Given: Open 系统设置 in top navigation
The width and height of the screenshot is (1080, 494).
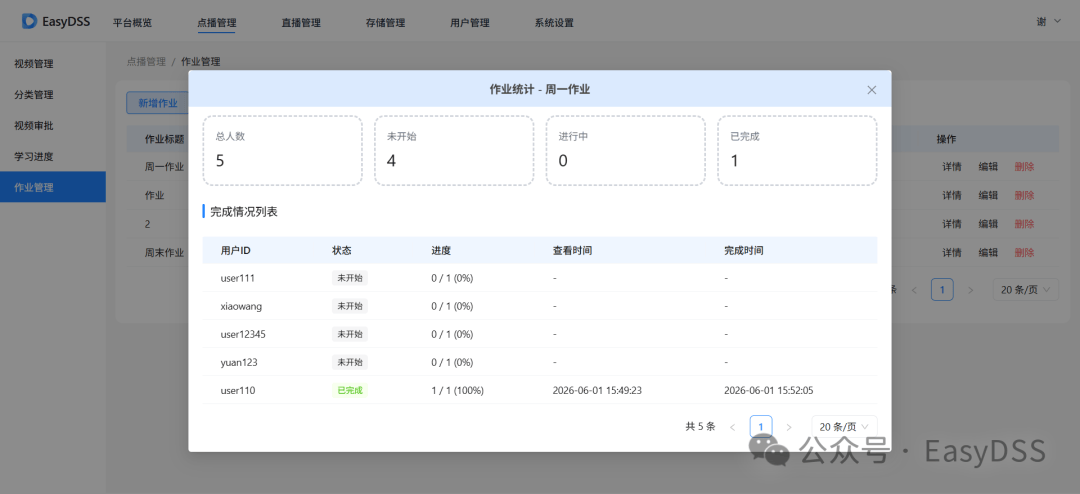Looking at the screenshot, I should click(554, 22).
